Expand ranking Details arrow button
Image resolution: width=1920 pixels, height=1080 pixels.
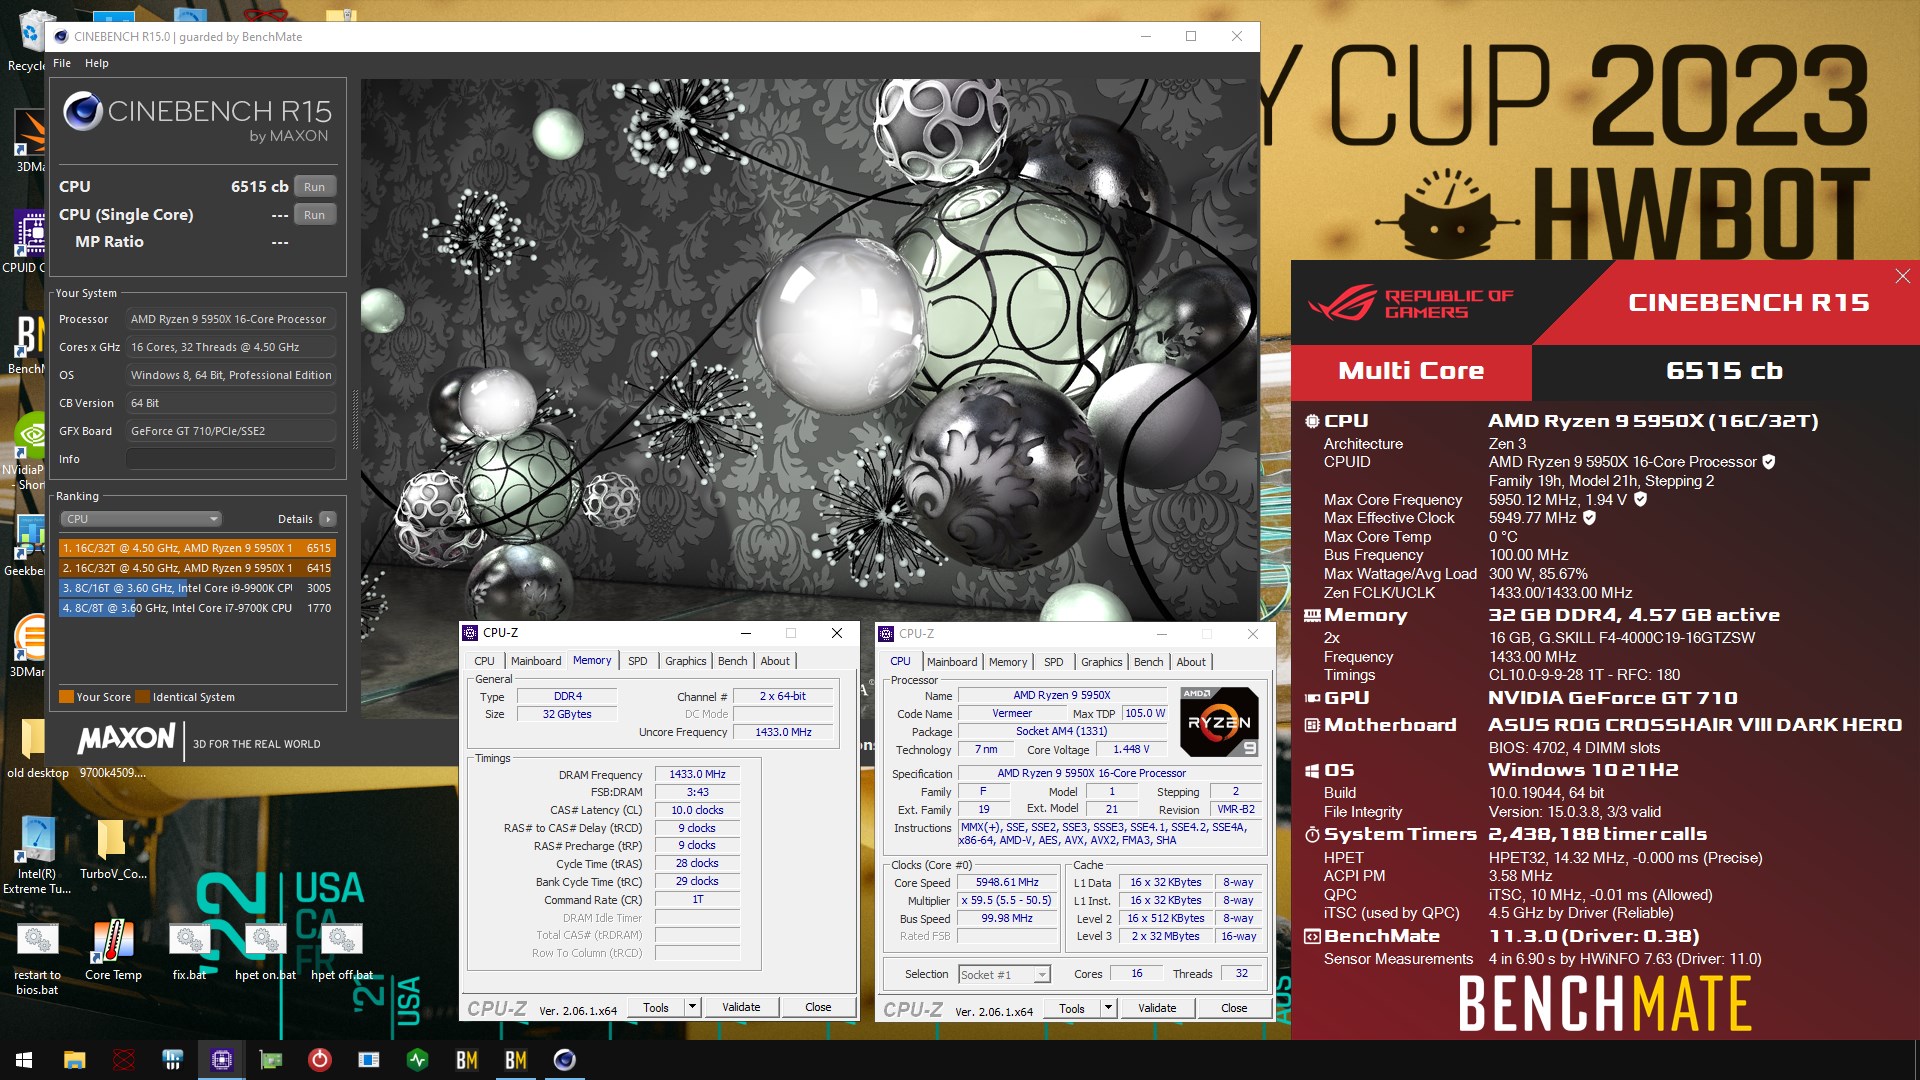point(327,519)
